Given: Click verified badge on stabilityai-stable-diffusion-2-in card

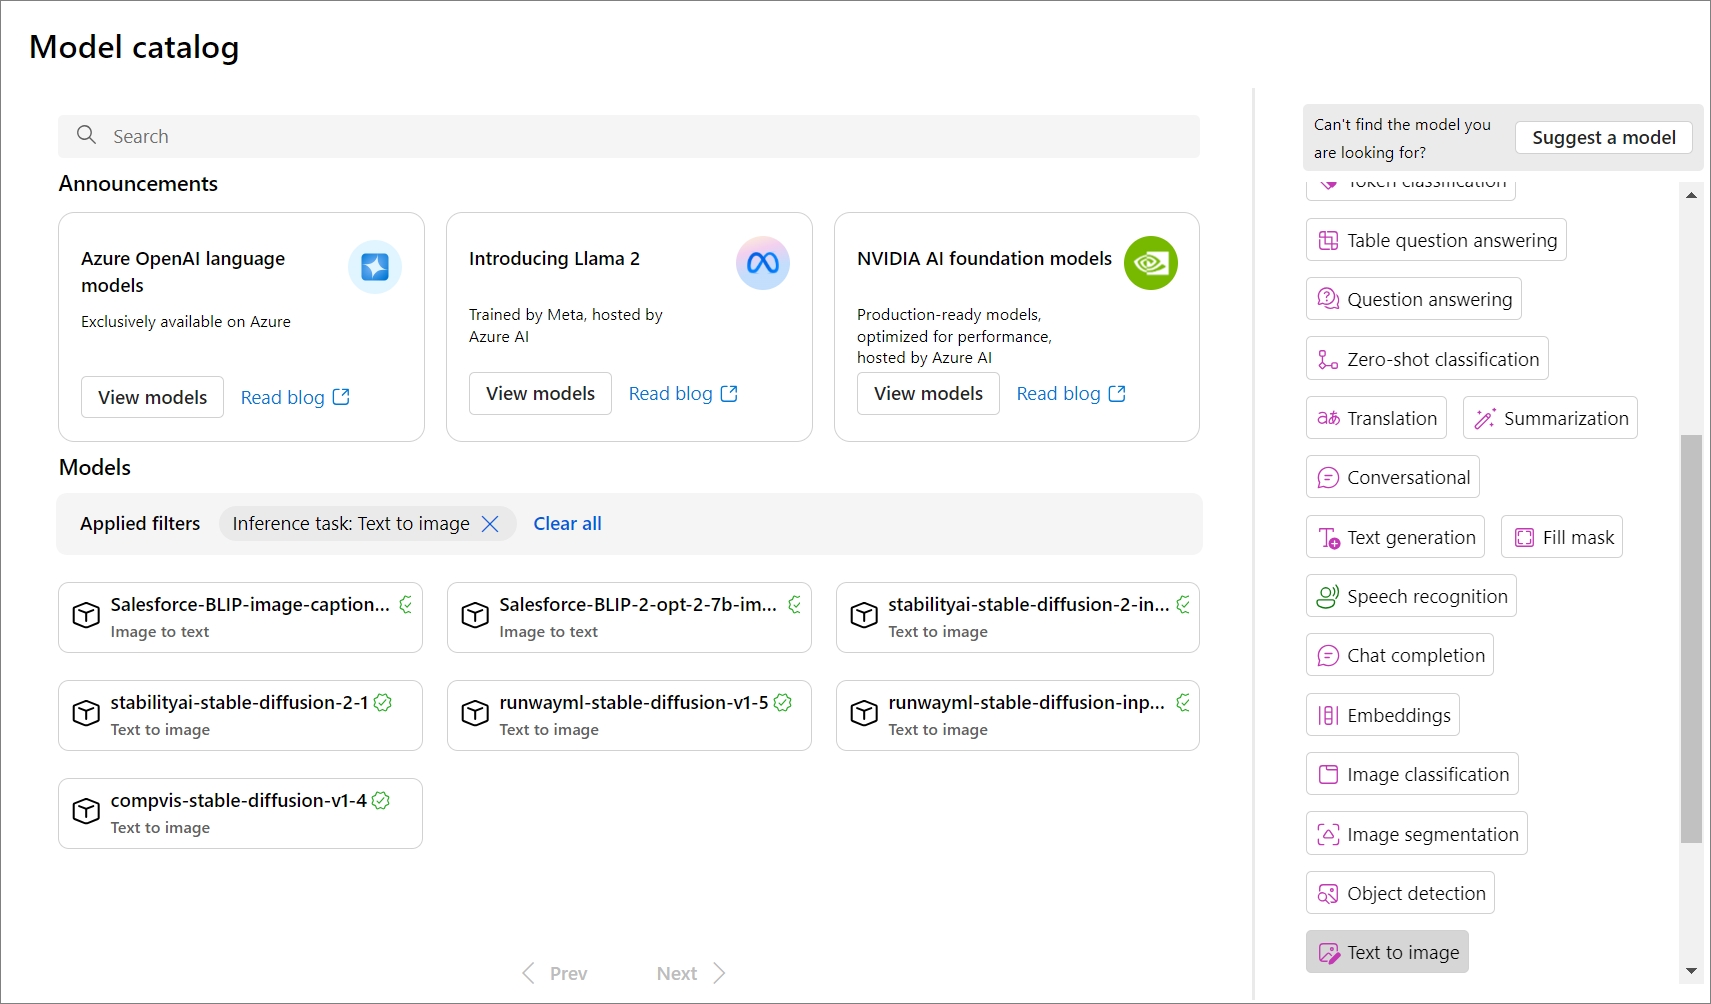Looking at the screenshot, I should (x=1184, y=604).
